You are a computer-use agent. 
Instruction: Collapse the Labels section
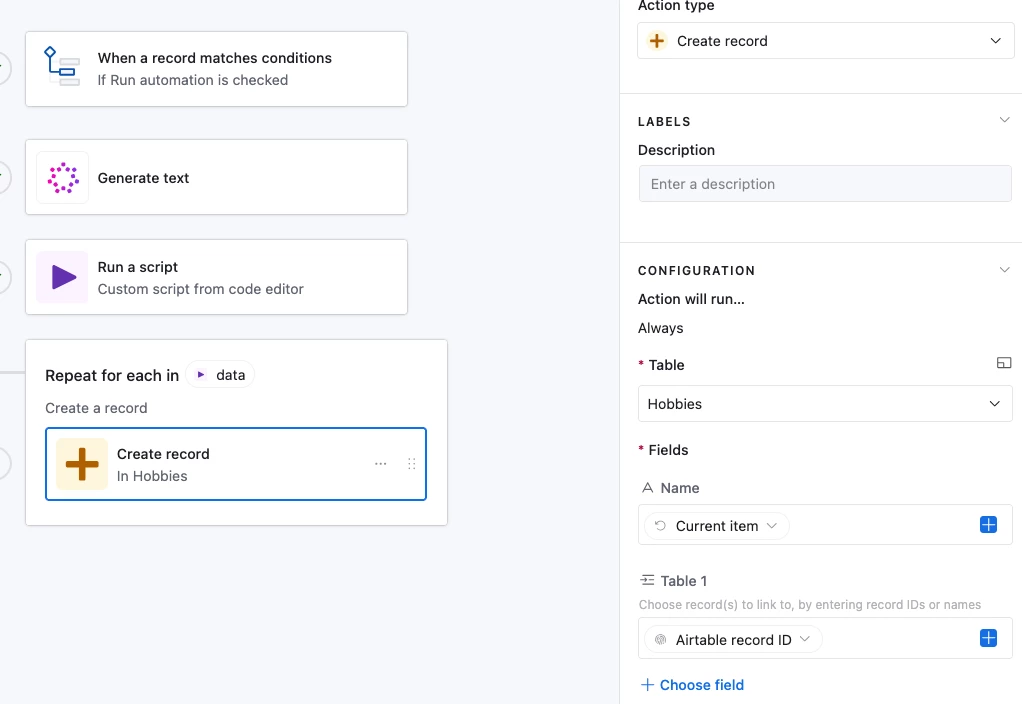1004,121
